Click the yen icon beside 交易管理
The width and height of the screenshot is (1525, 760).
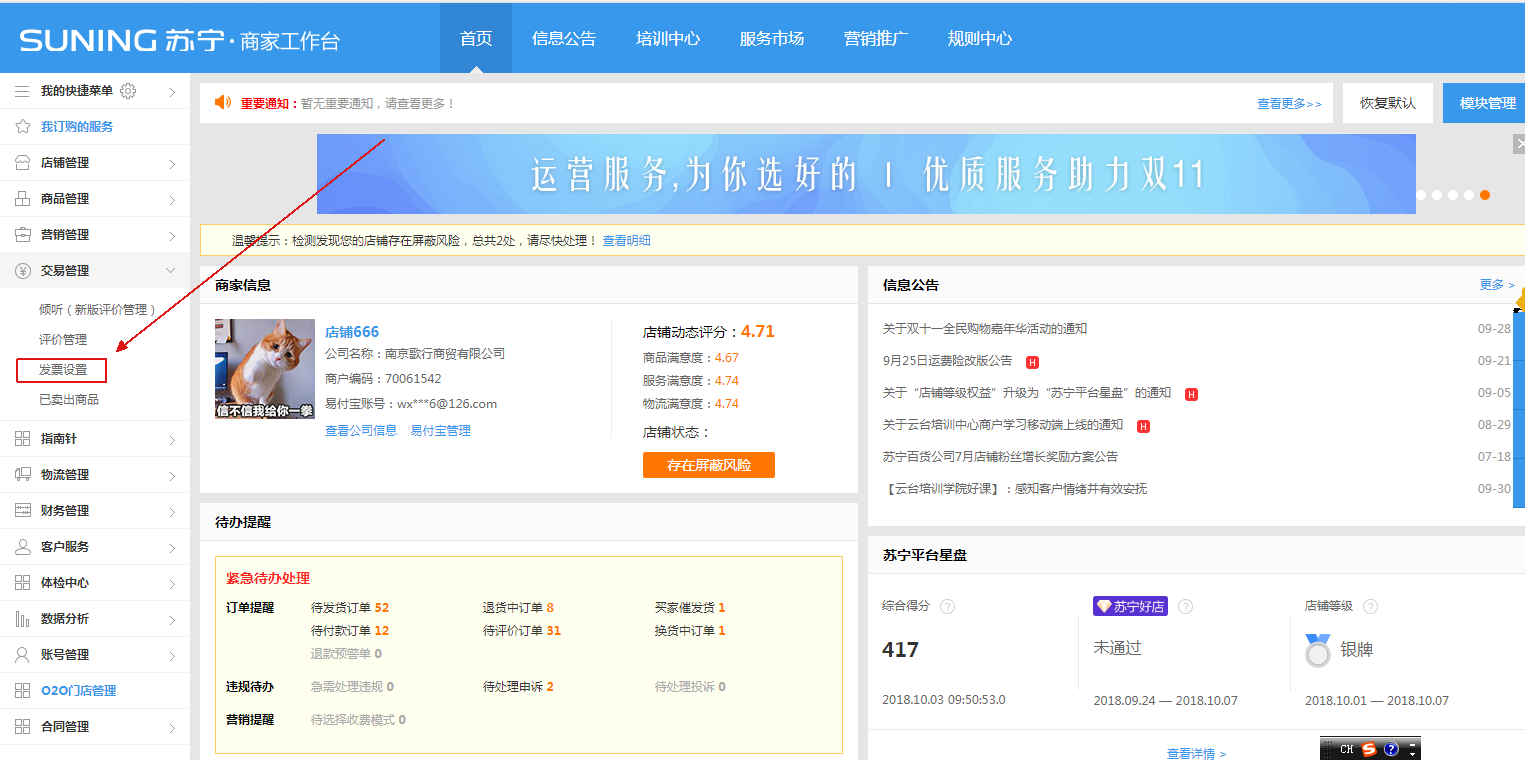(22, 271)
